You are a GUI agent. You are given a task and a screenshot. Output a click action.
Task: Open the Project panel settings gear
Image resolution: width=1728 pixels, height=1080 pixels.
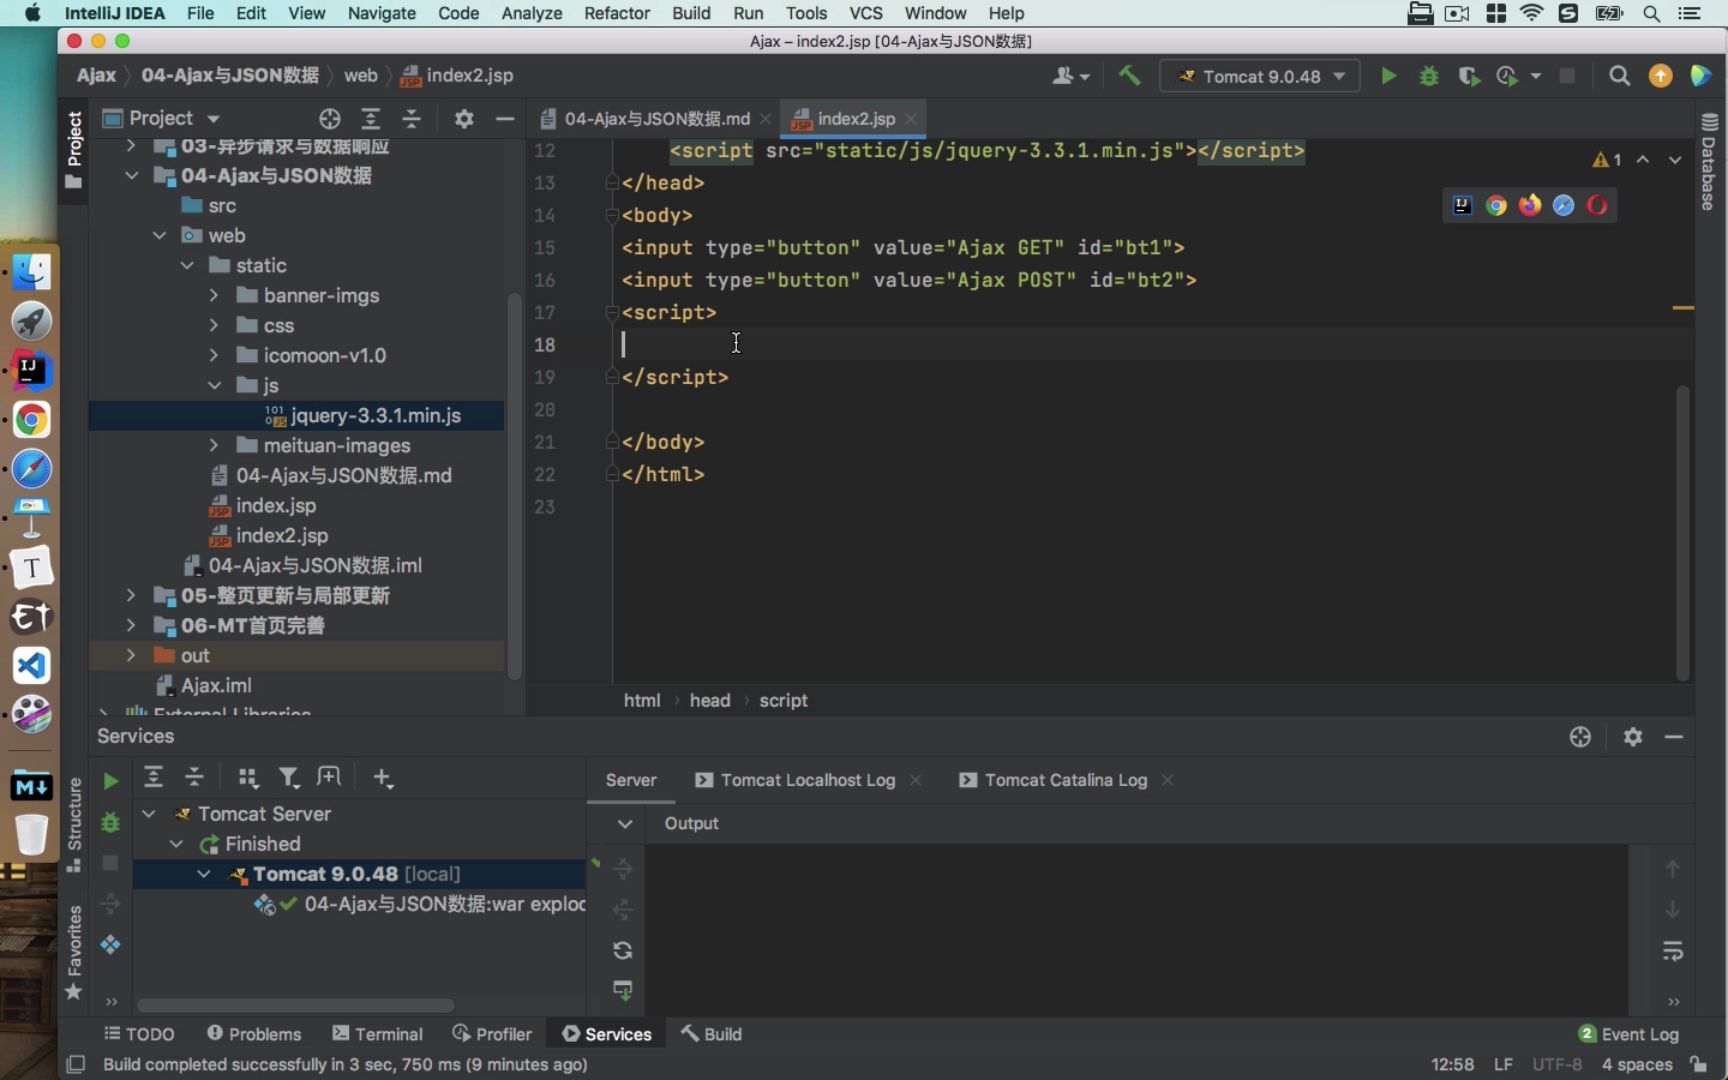(x=464, y=119)
